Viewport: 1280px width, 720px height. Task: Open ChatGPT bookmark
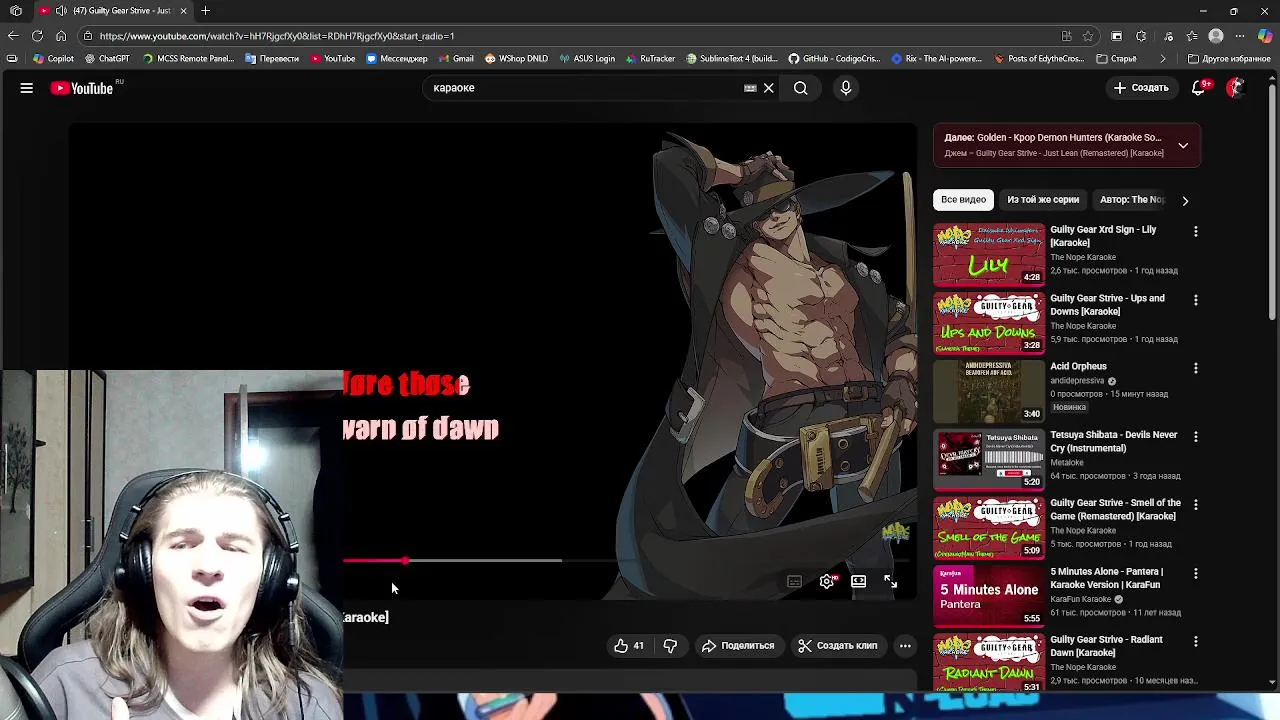click(x=107, y=59)
